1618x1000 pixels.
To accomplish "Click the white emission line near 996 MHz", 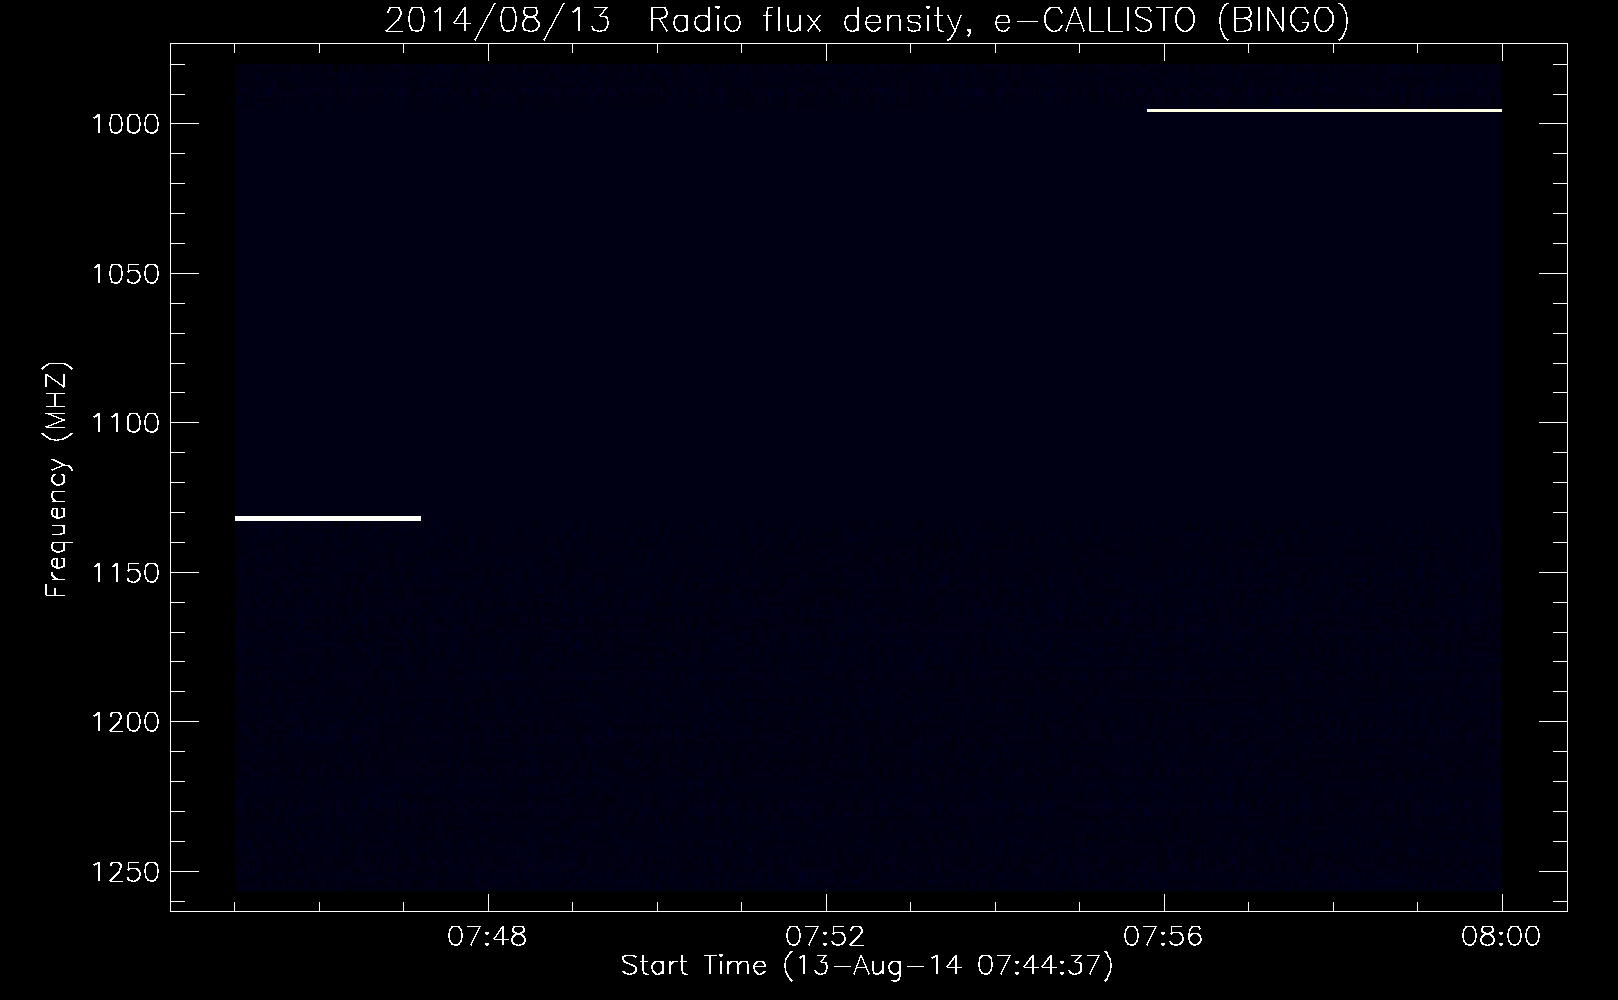I will point(1324,110).
